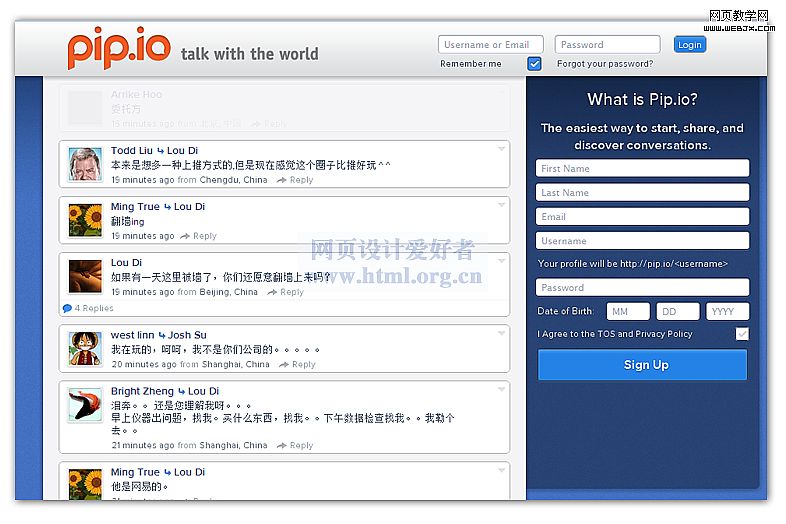Open the Forgot your password link
This screenshot has height=524, width=786.
point(605,64)
